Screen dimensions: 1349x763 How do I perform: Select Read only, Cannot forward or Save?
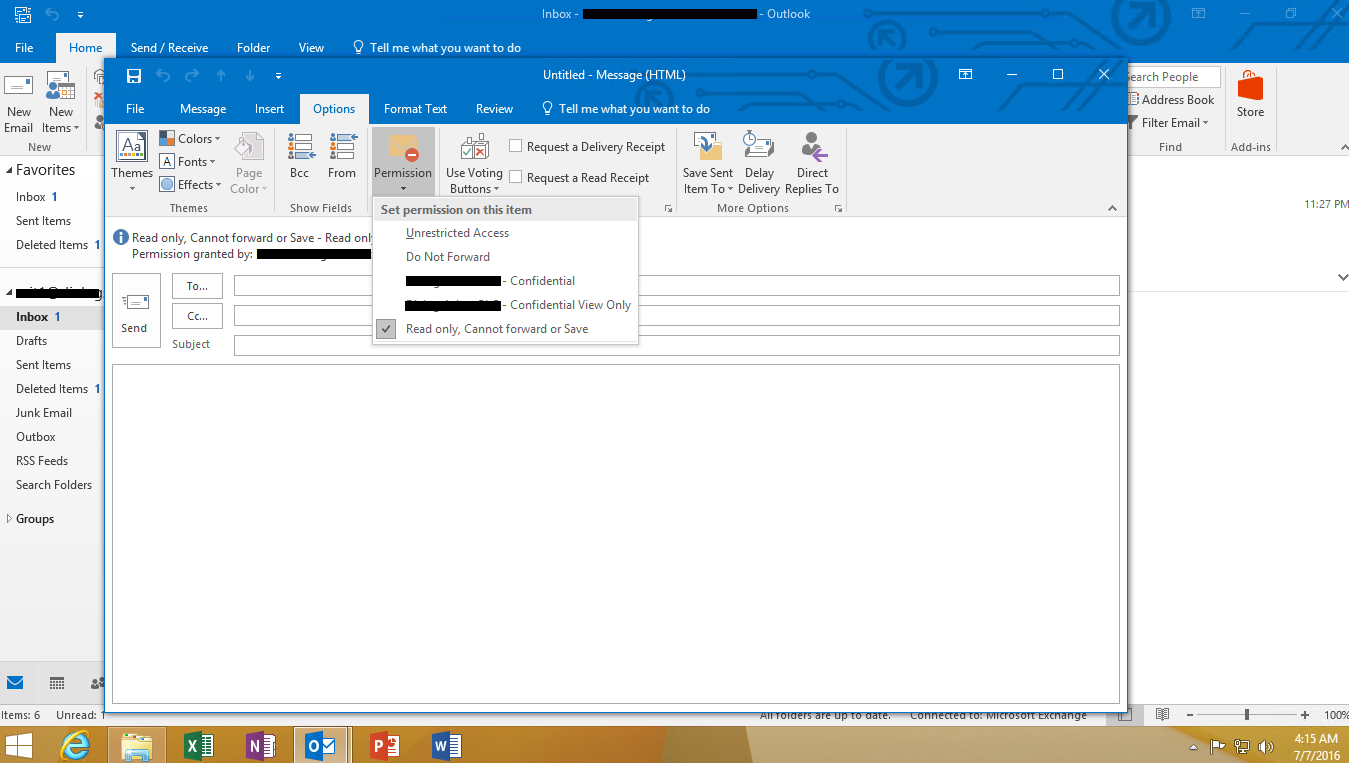pos(505,329)
